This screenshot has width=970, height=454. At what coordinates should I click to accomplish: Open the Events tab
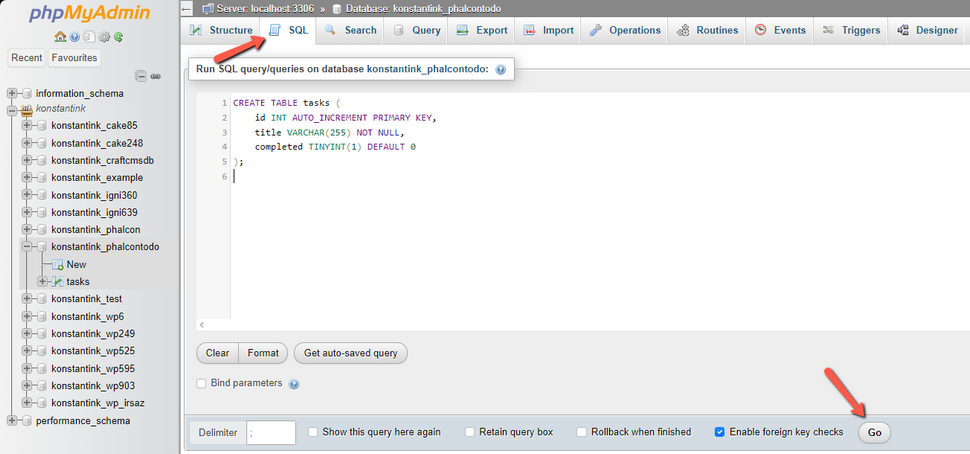click(x=780, y=30)
